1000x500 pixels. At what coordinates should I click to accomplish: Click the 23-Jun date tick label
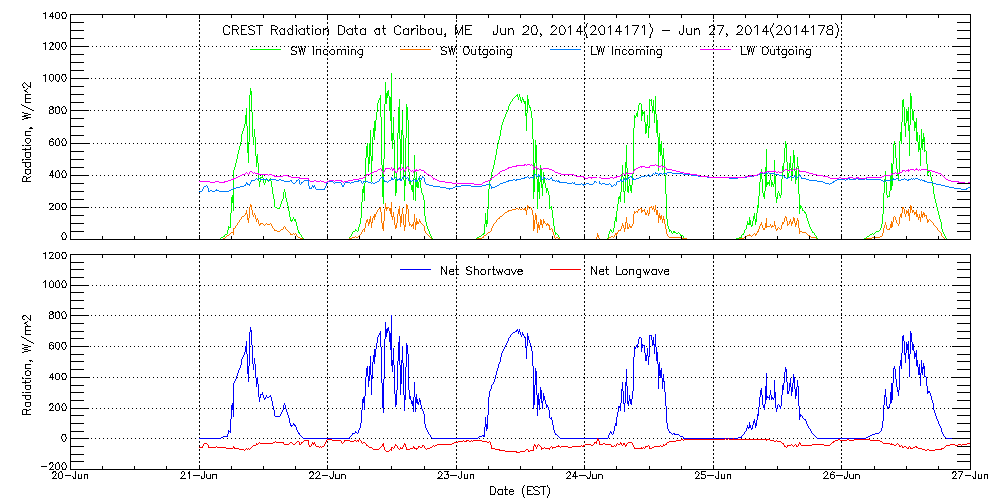tap(456, 478)
